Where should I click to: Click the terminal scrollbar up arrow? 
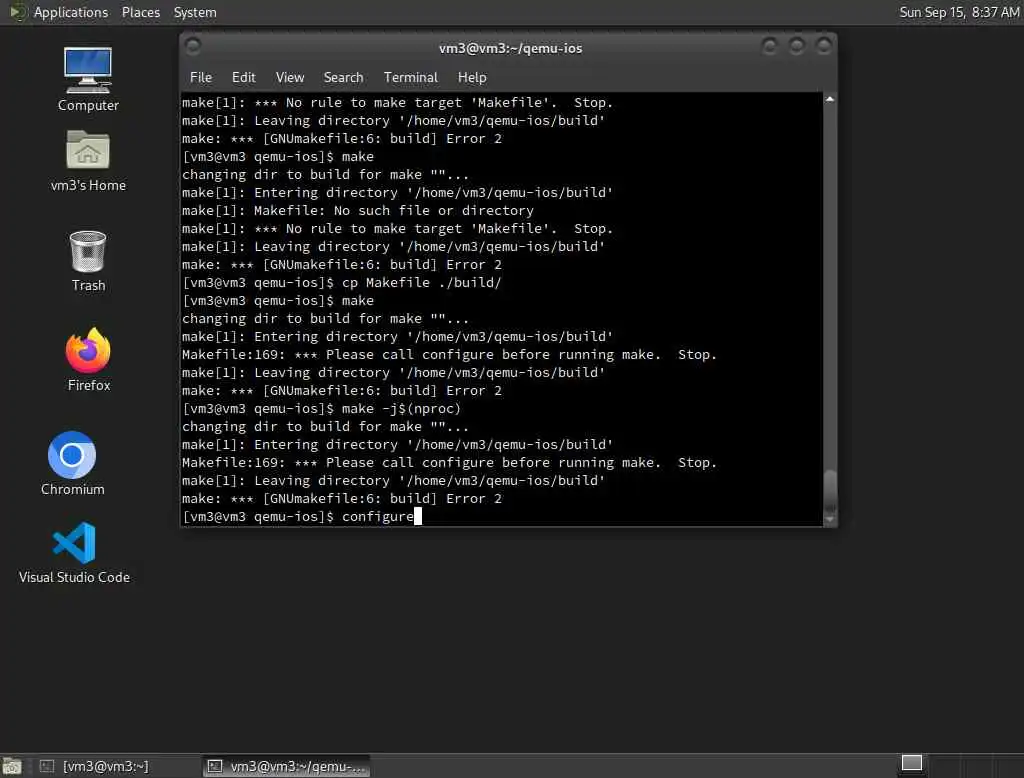[829, 99]
